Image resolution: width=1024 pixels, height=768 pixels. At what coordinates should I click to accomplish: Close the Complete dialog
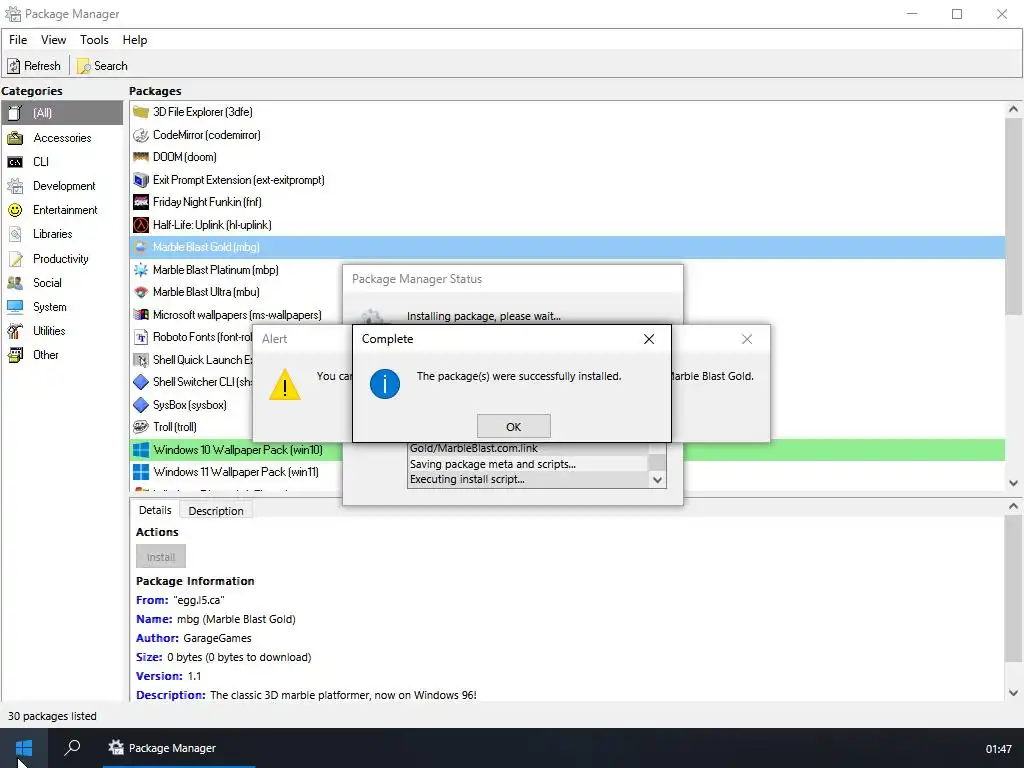(648, 339)
